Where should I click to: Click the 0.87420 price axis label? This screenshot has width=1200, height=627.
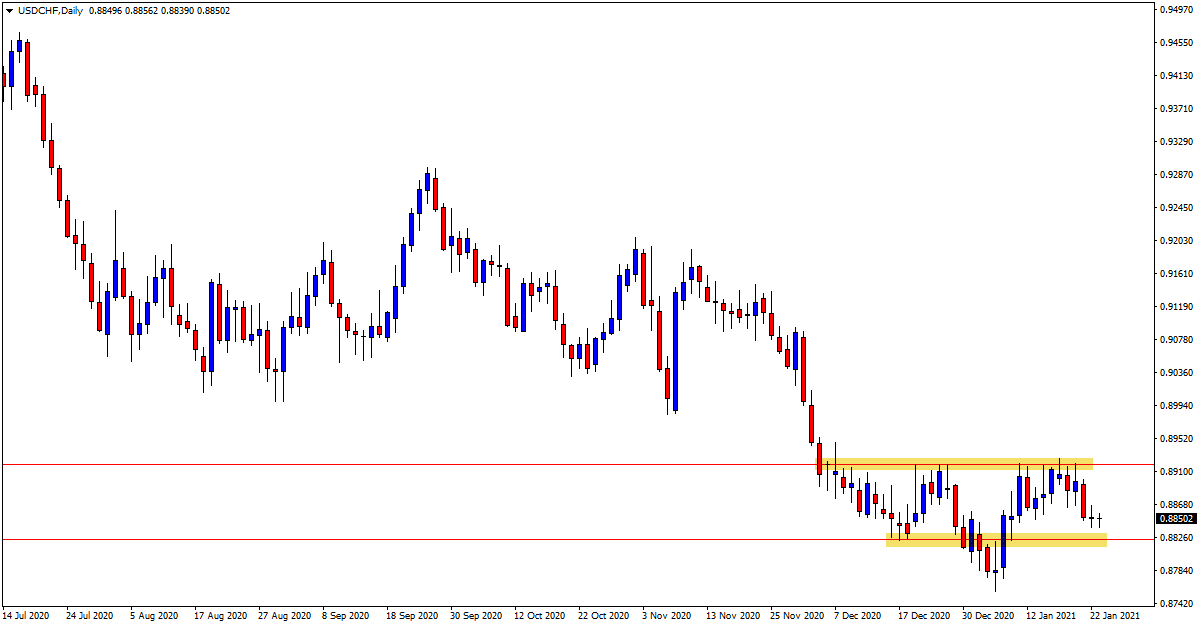(1176, 604)
